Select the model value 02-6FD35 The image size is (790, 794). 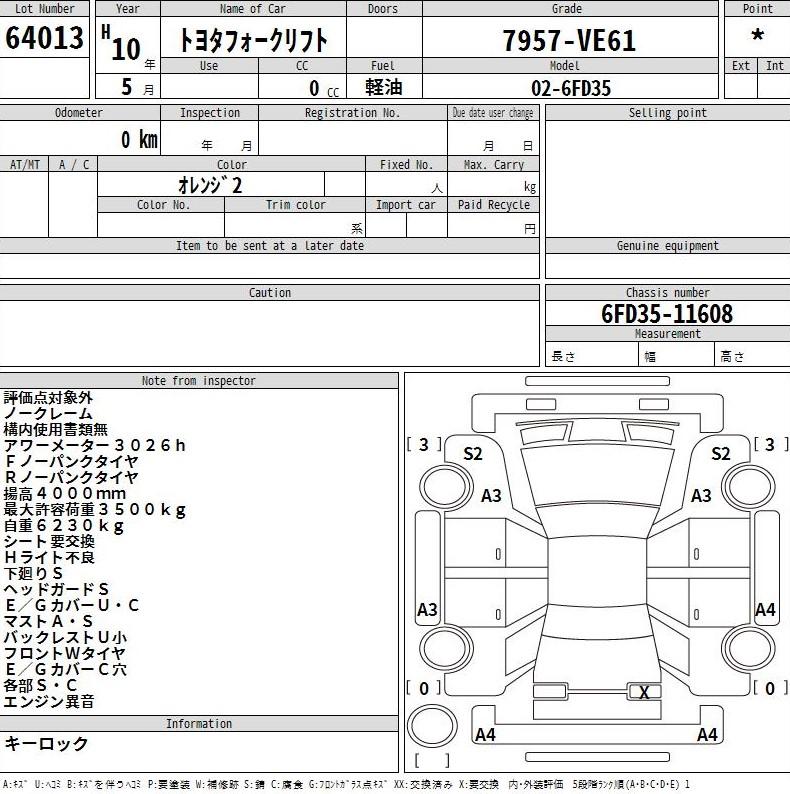tap(571, 89)
